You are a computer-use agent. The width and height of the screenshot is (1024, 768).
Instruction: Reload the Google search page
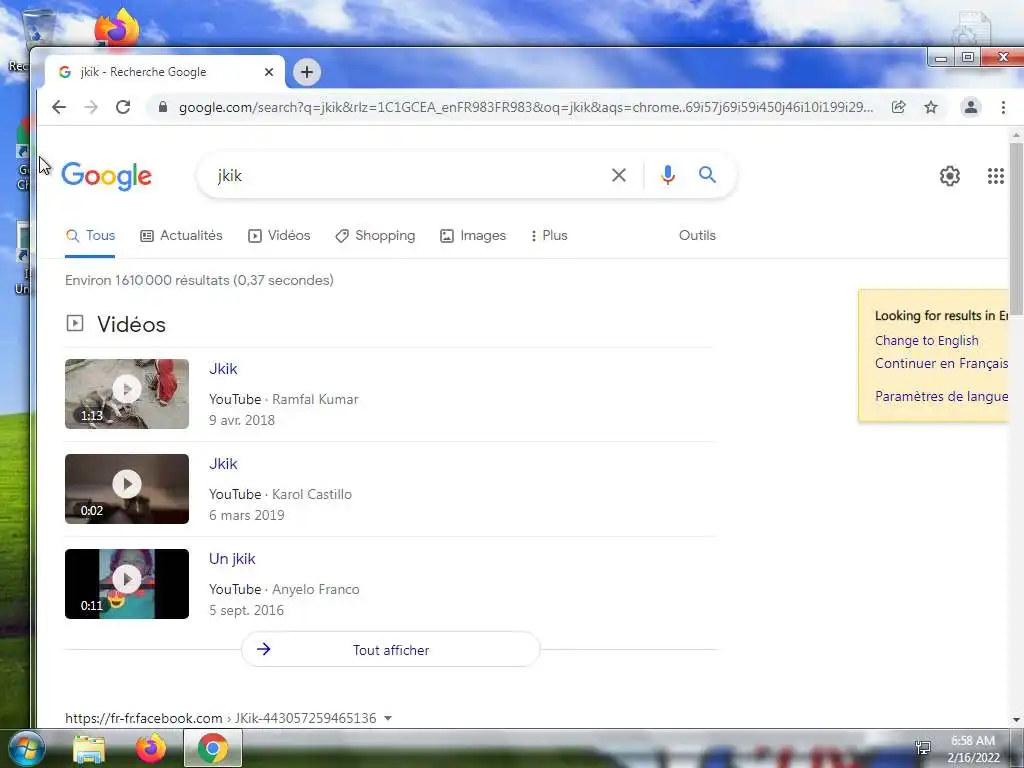pos(123,107)
